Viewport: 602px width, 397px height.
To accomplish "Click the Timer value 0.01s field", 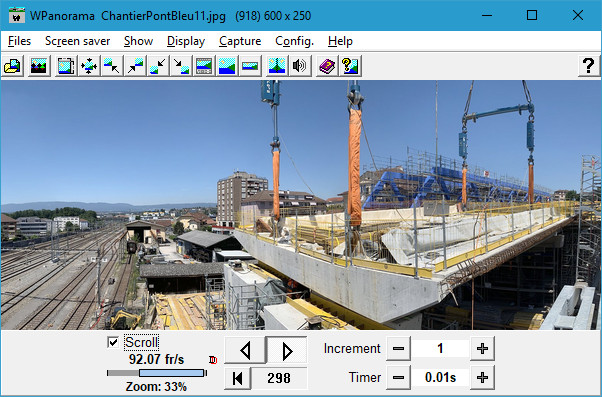I will point(440,377).
